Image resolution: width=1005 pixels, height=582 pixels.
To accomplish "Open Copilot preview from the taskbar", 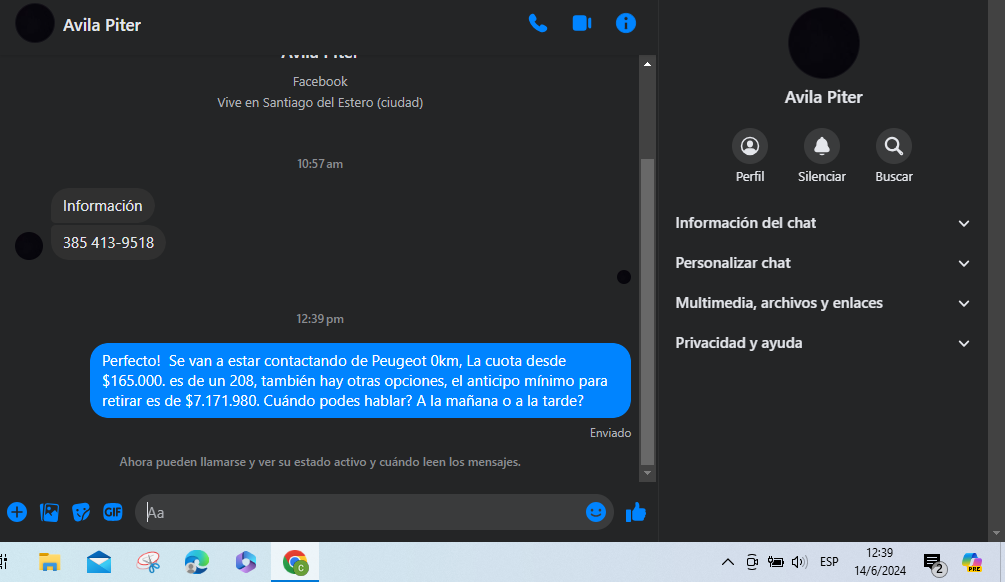I will (972, 562).
